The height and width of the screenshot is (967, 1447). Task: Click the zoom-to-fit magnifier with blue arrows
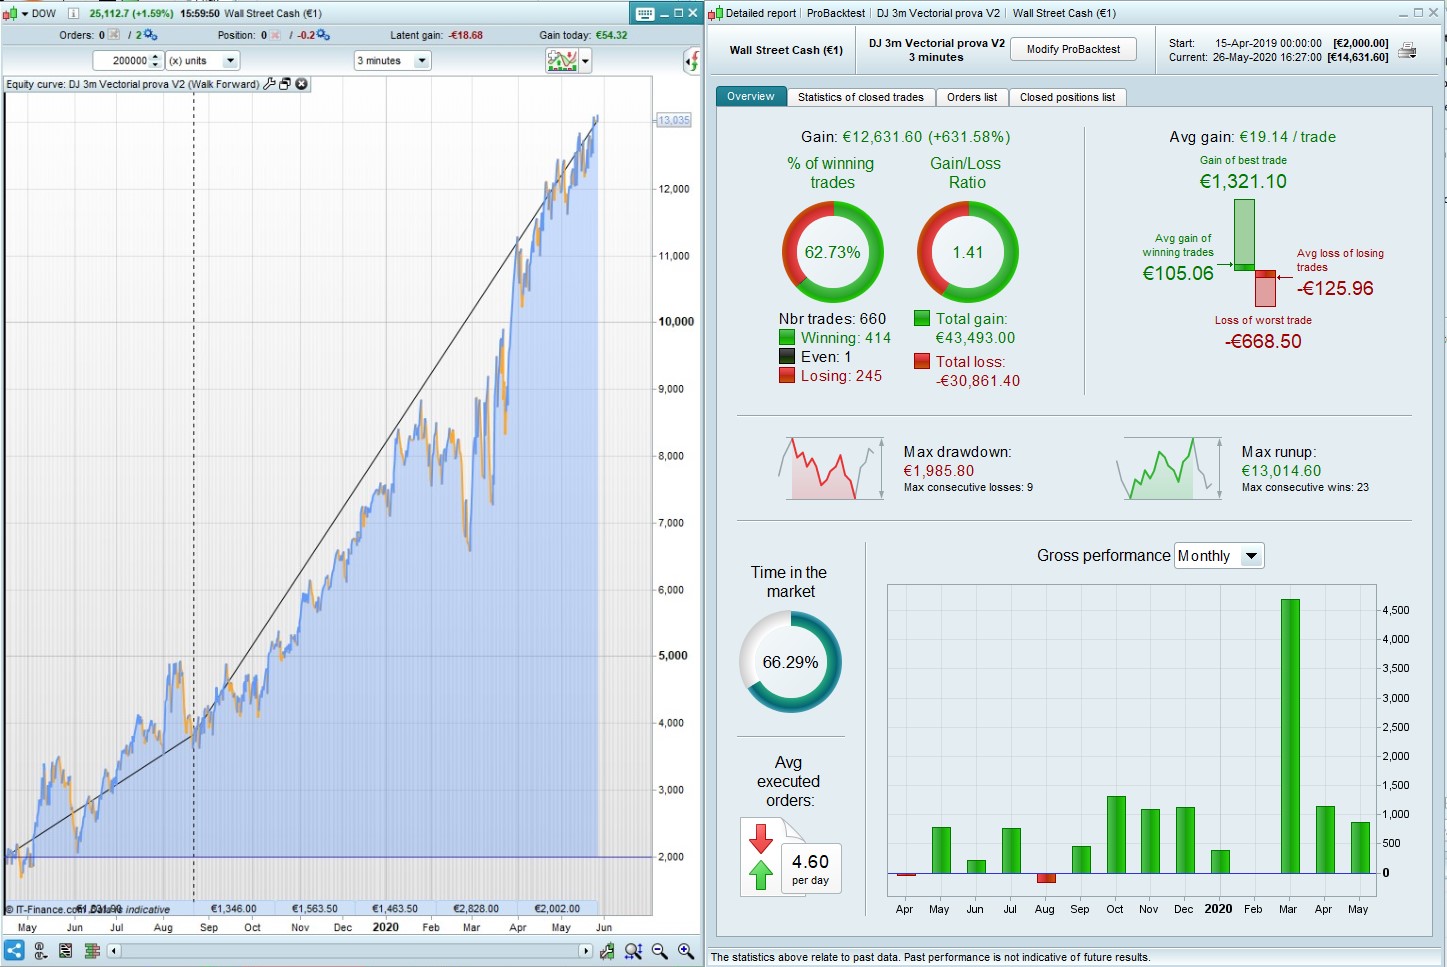(x=633, y=951)
